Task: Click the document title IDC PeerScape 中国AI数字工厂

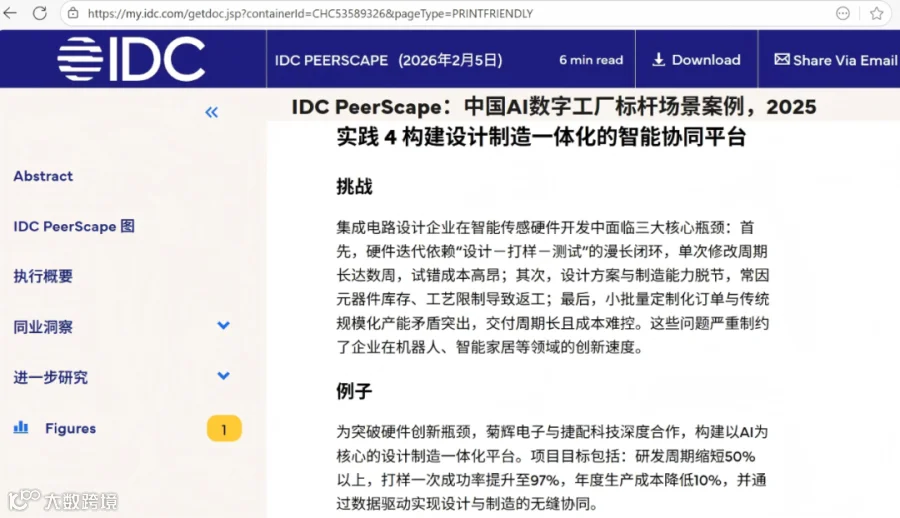Action: 554,107
